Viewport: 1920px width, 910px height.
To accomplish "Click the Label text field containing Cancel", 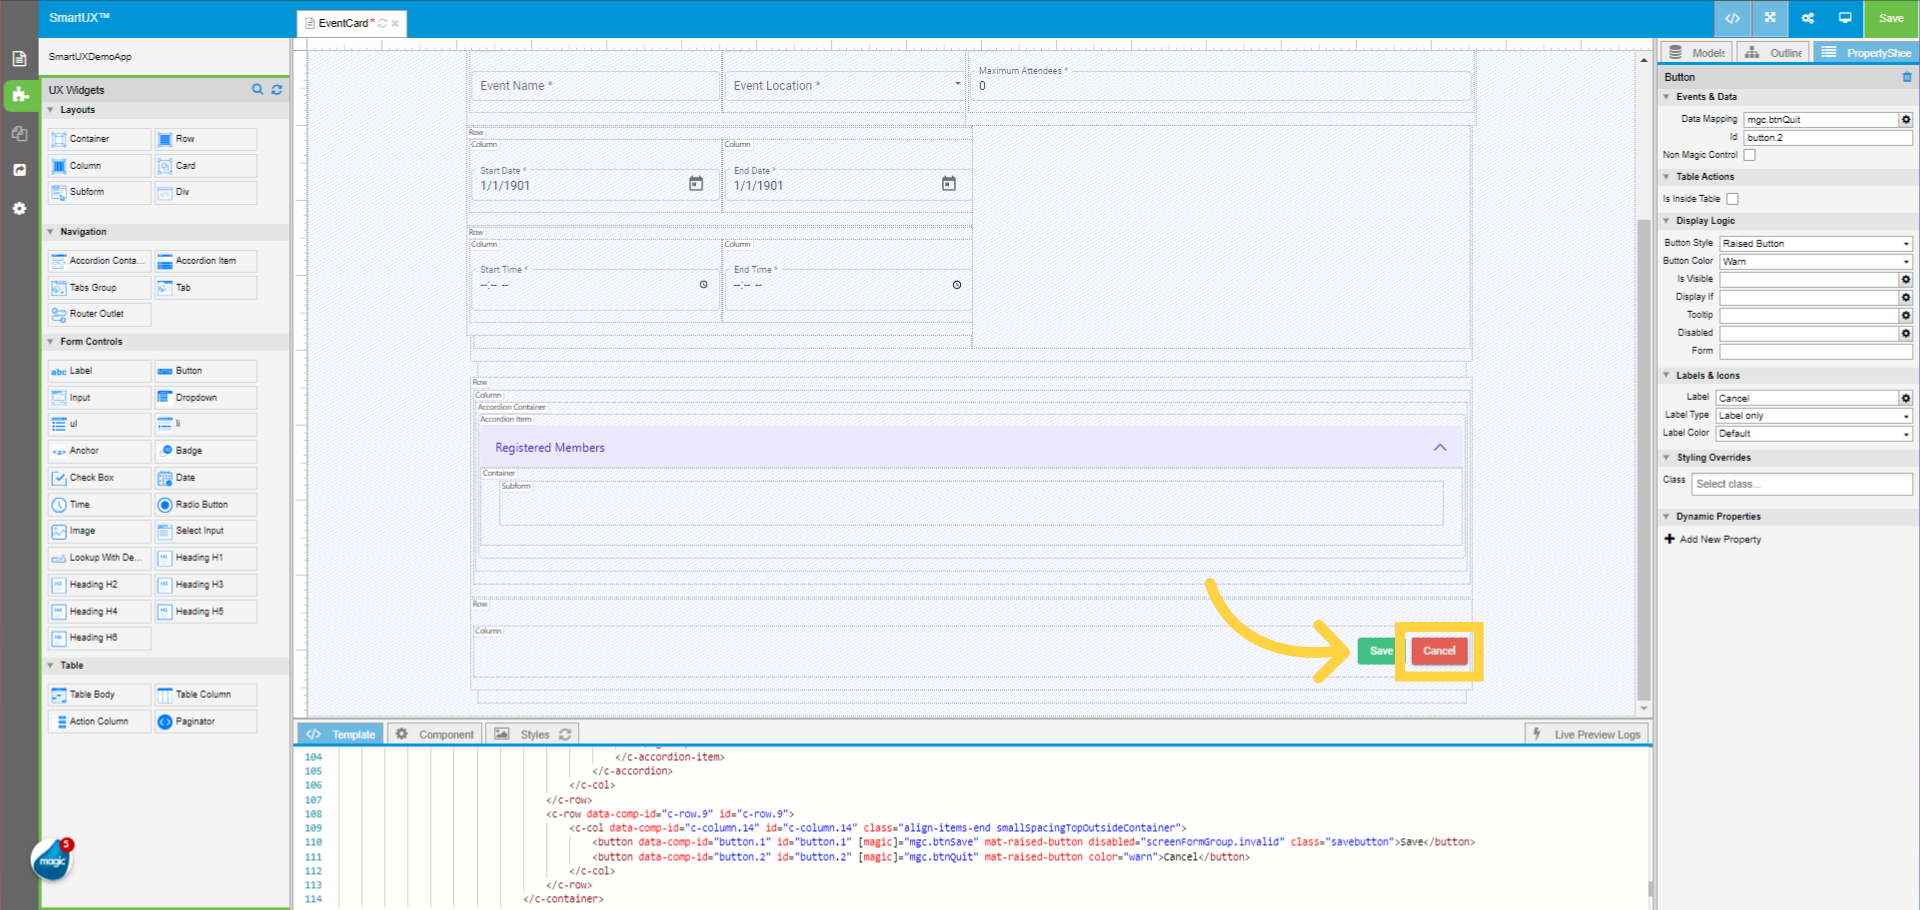I will pos(1806,398).
